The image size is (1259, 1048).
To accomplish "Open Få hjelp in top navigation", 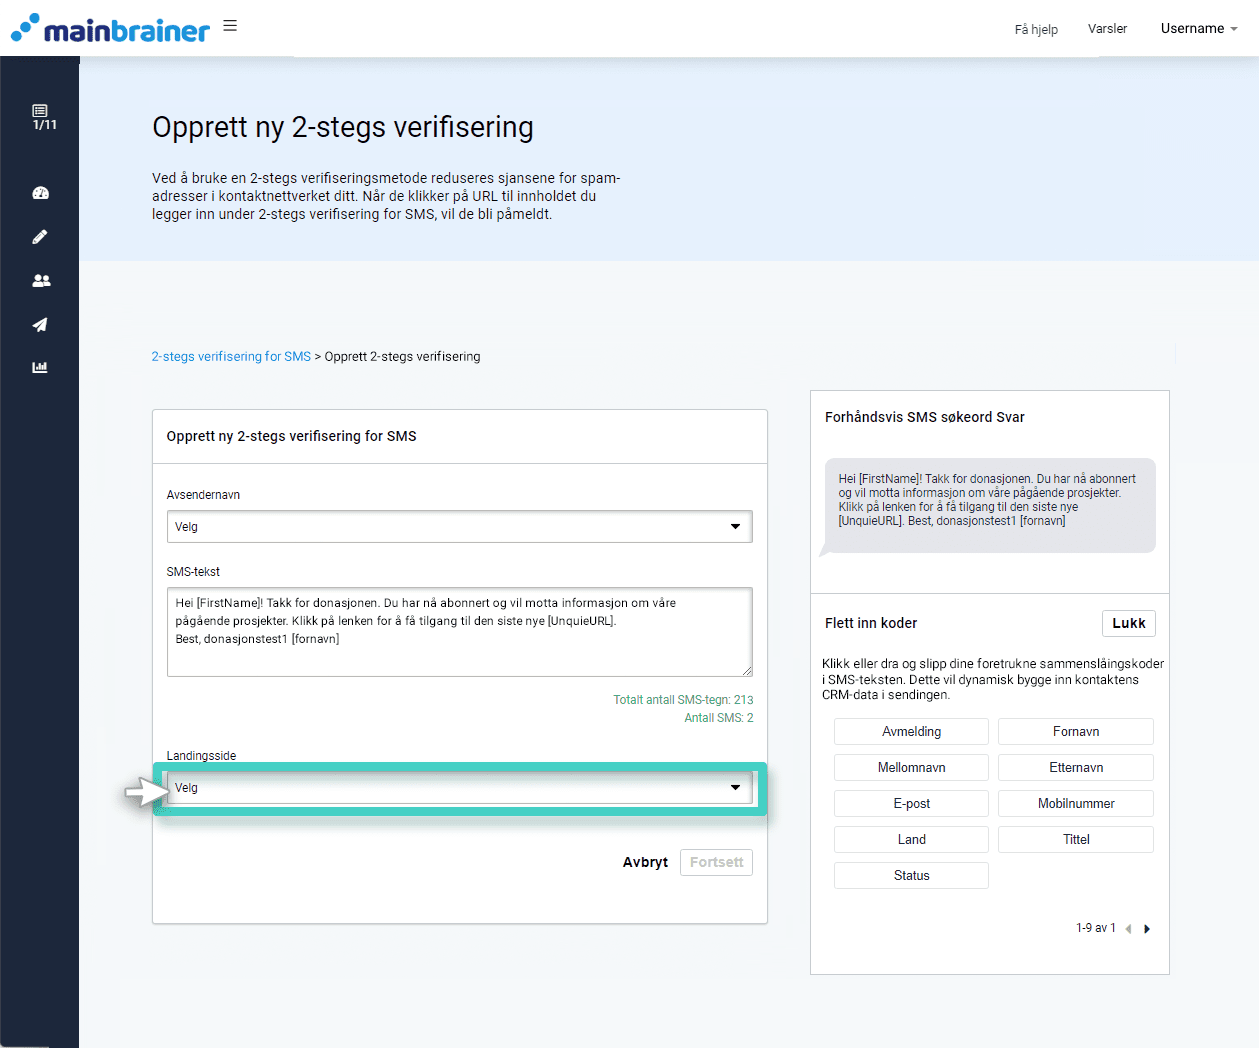I will click(x=1035, y=29).
